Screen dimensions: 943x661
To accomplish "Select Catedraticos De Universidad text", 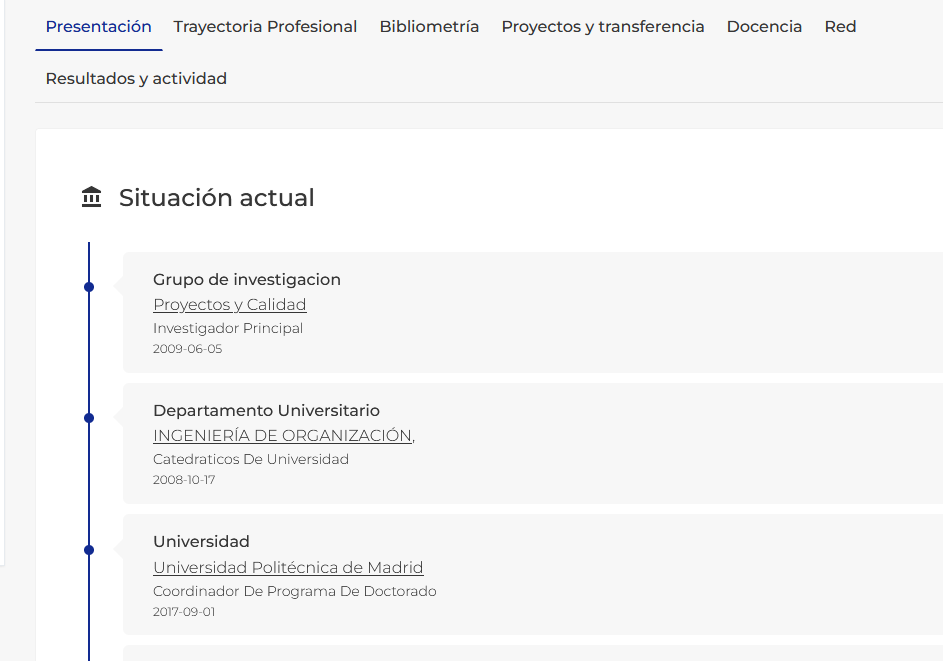I will point(251,460).
